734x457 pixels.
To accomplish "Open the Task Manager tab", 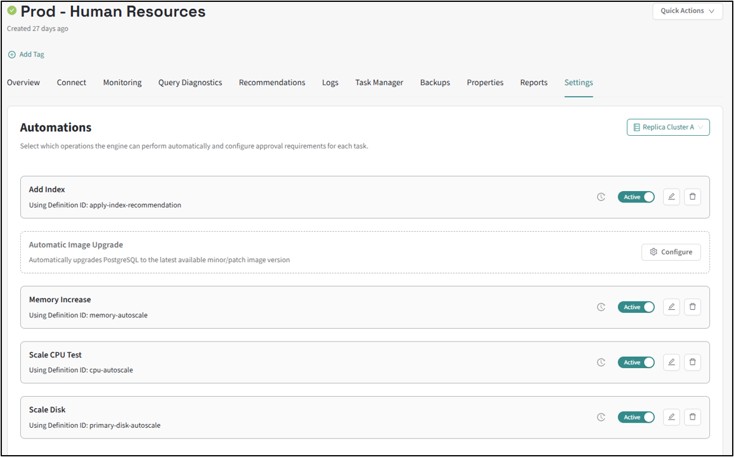I will point(379,82).
